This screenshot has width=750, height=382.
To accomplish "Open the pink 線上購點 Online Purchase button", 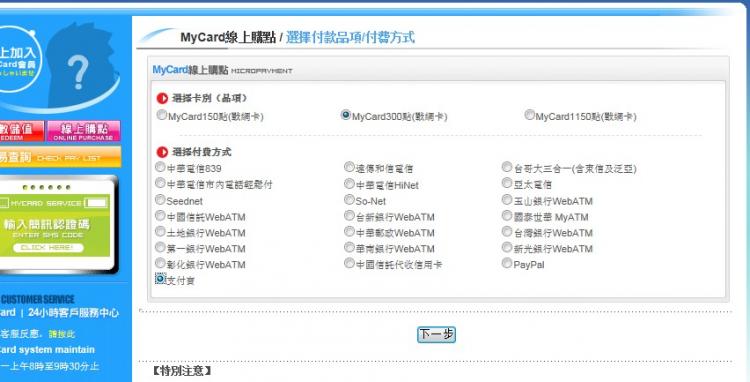I will point(83,131).
